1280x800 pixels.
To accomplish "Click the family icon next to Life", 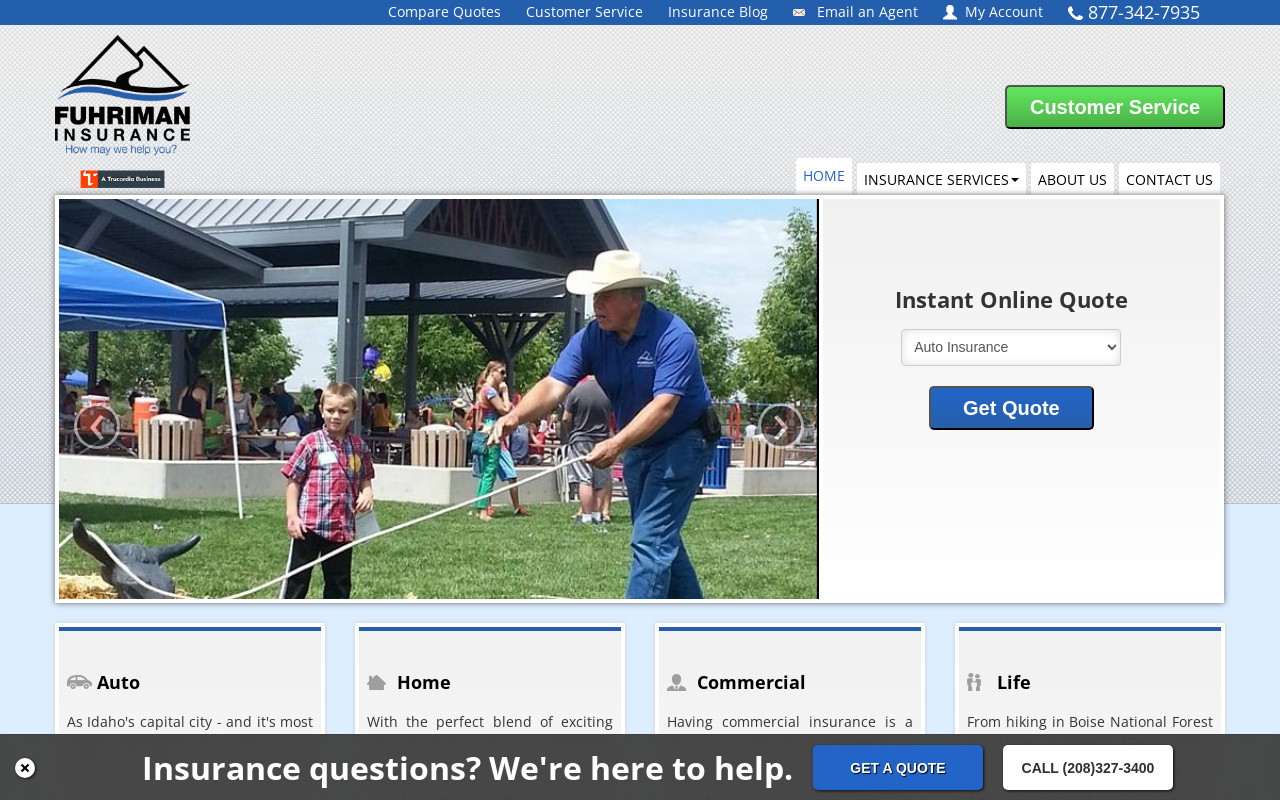I will pyautogui.click(x=974, y=682).
